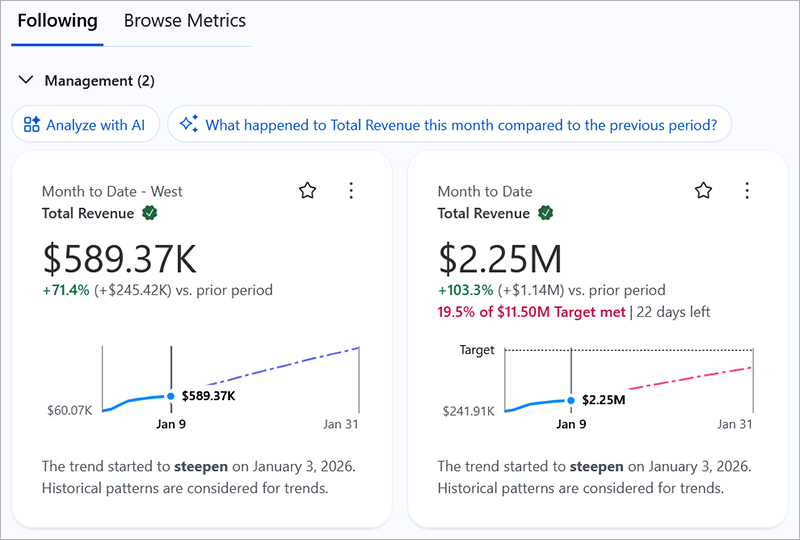Click the verified badge on West Total Revenue
The width and height of the screenshot is (800, 540).
[149, 213]
